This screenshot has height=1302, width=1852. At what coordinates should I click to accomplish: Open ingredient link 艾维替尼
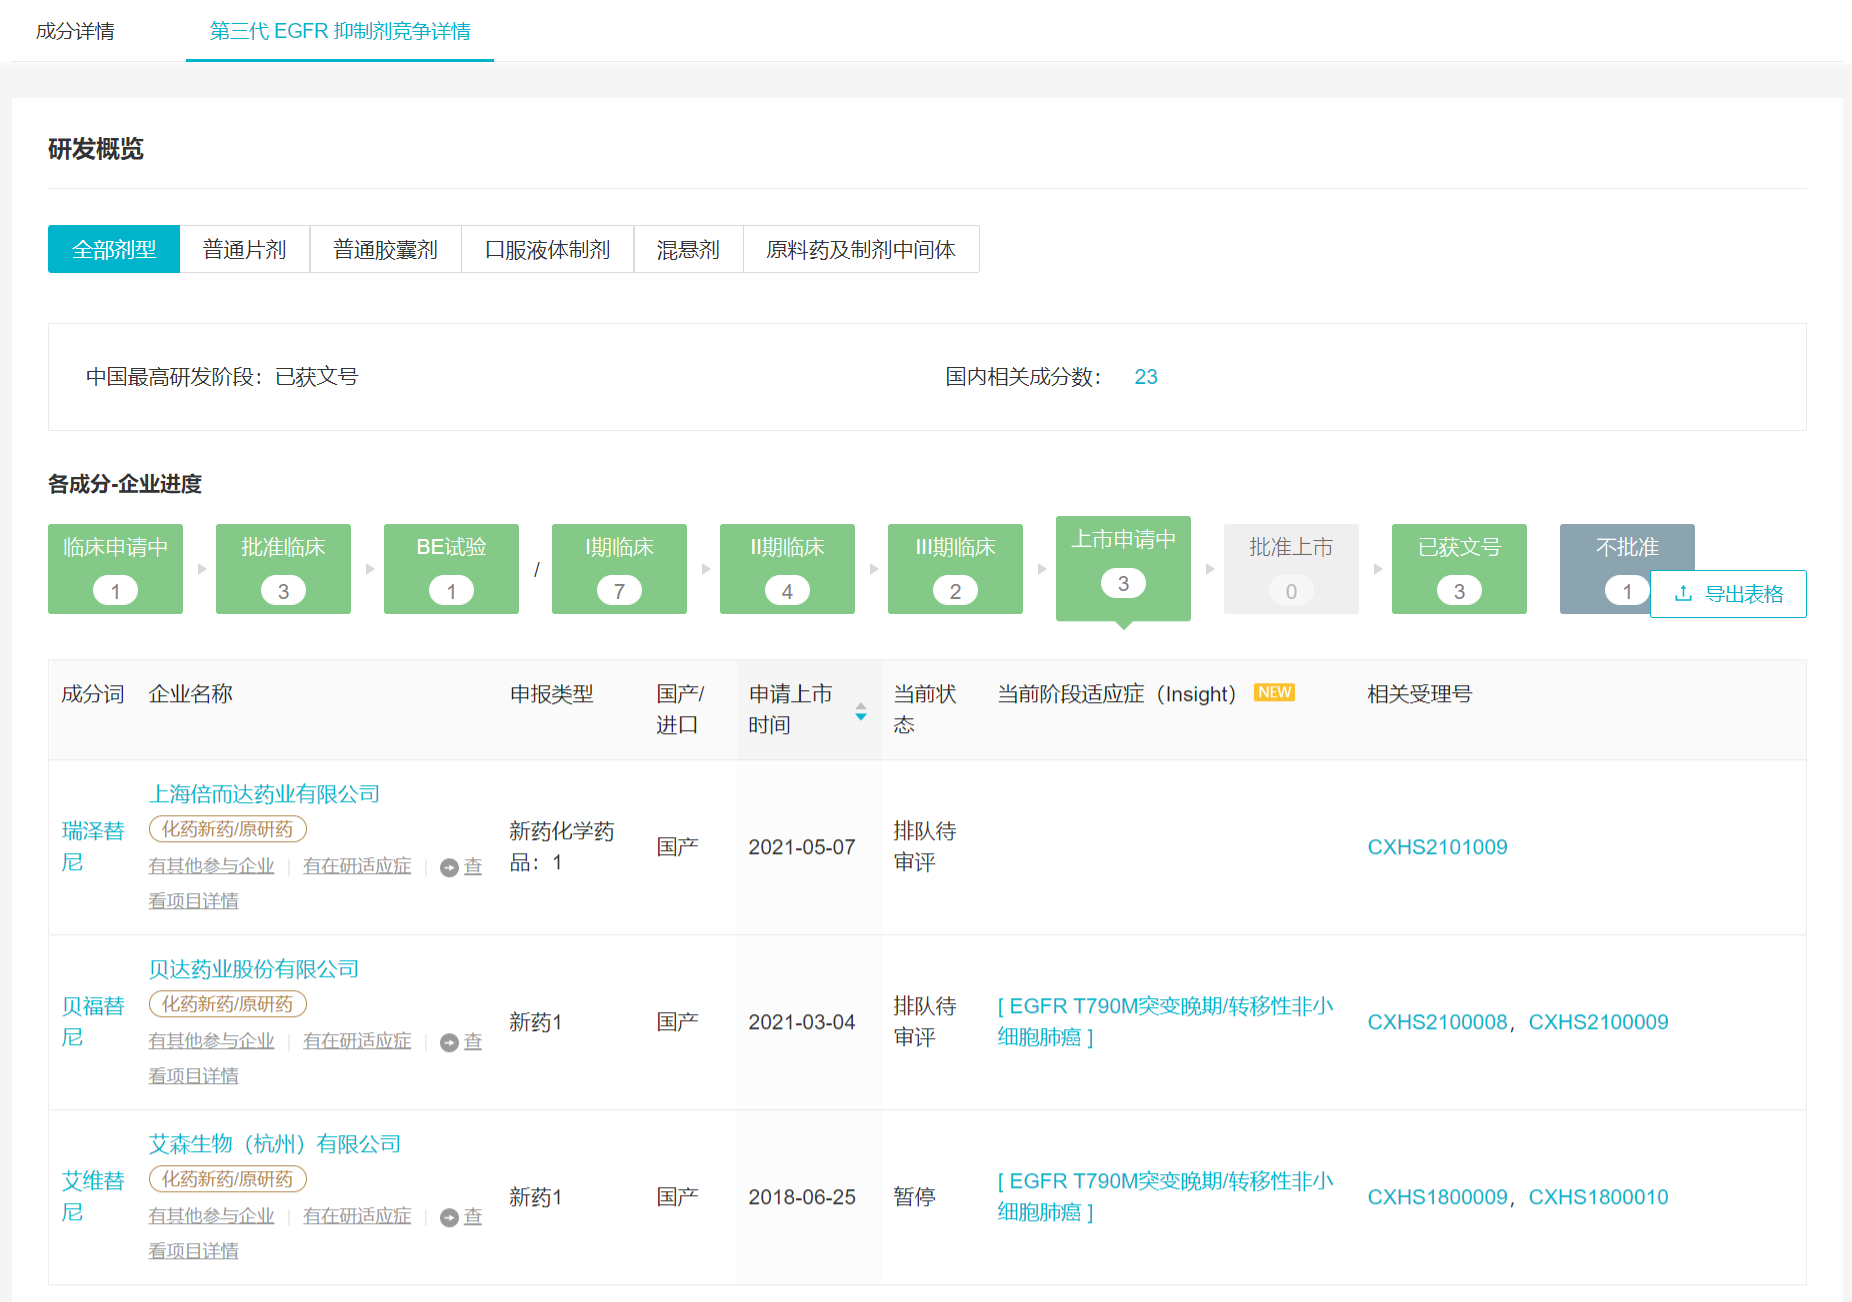(x=93, y=1197)
